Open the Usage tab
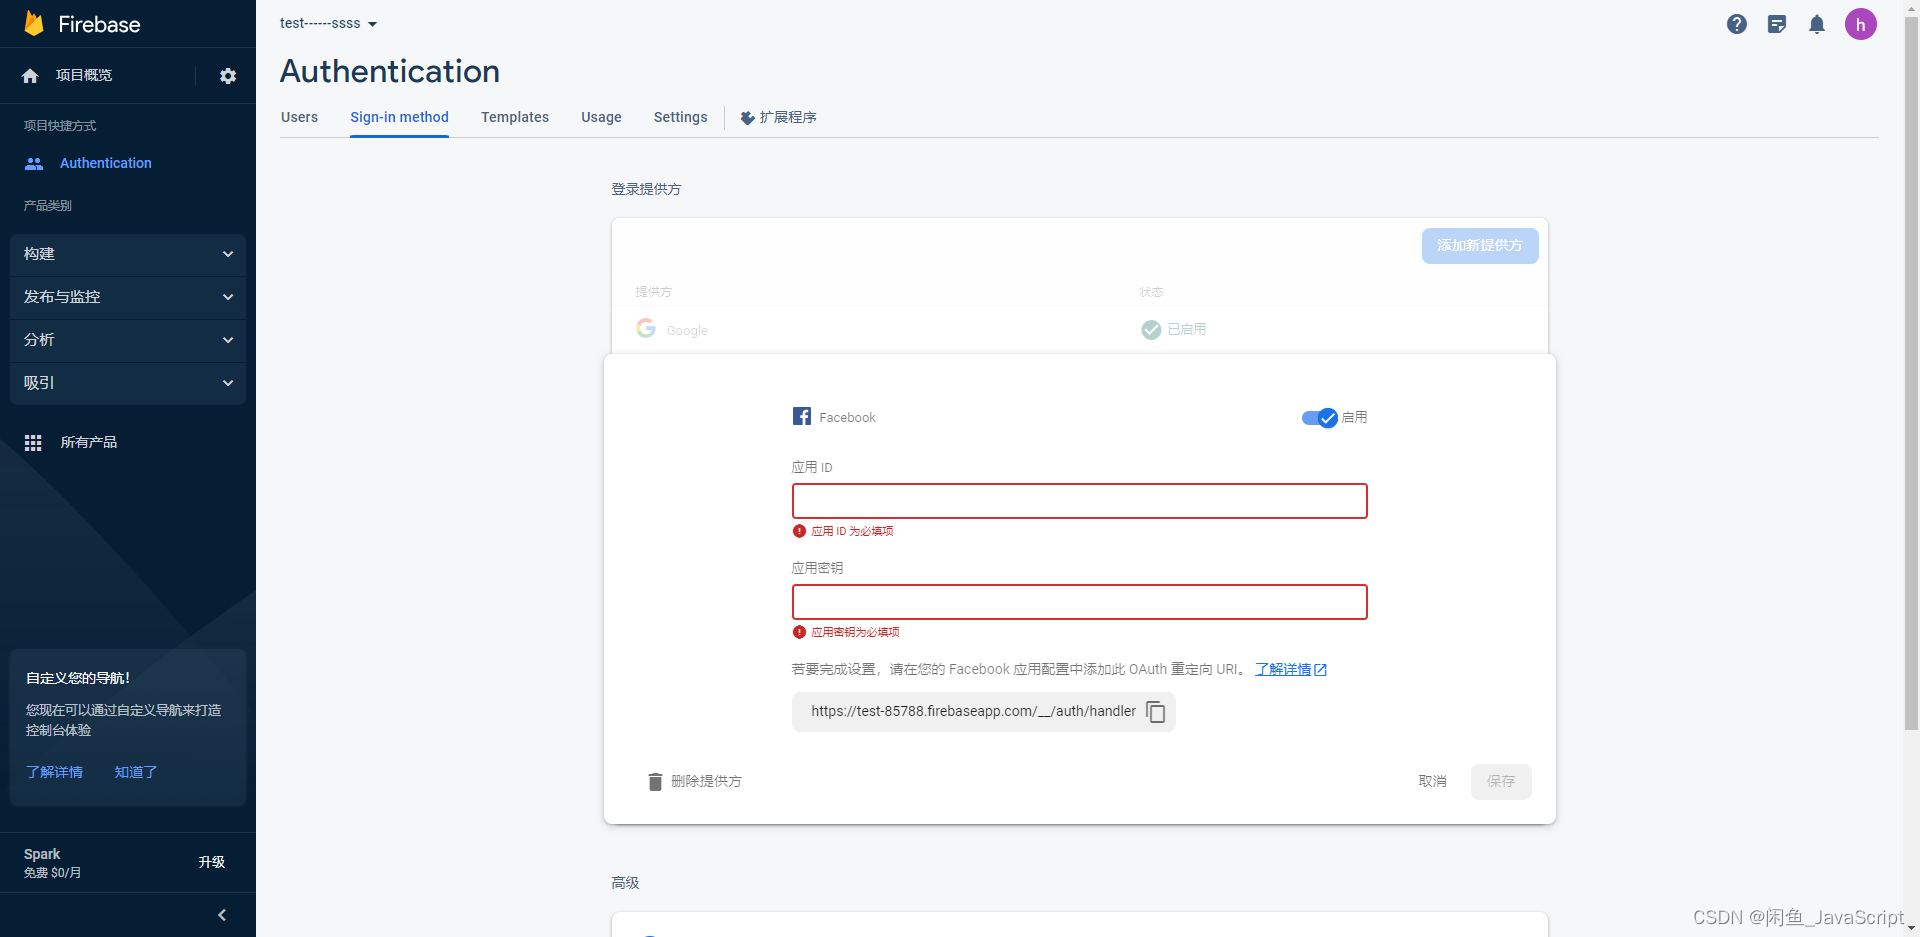The image size is (1920, 937). click(x=601, y=117)
